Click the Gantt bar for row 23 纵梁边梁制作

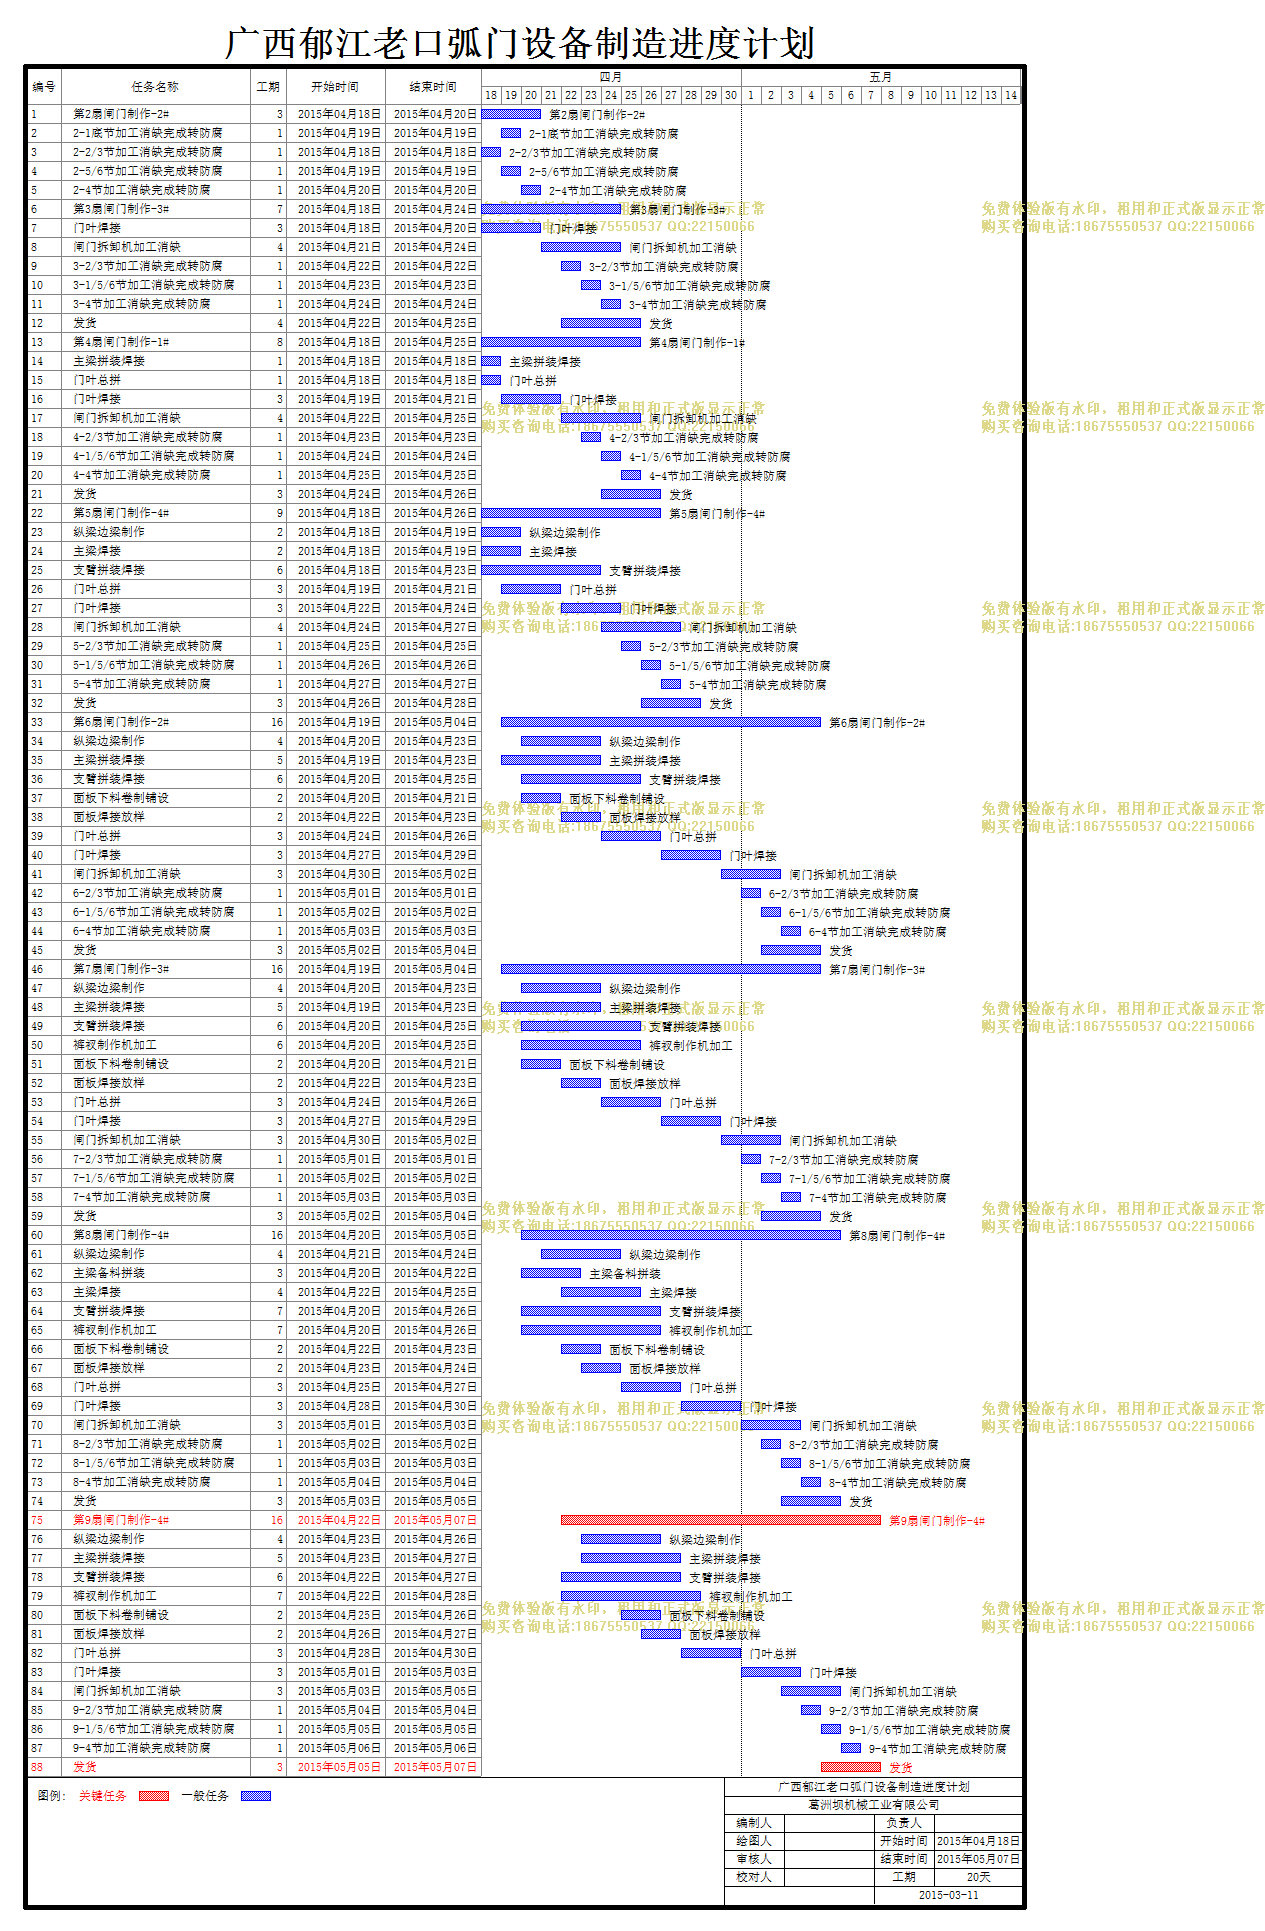[x=501, y=532]
